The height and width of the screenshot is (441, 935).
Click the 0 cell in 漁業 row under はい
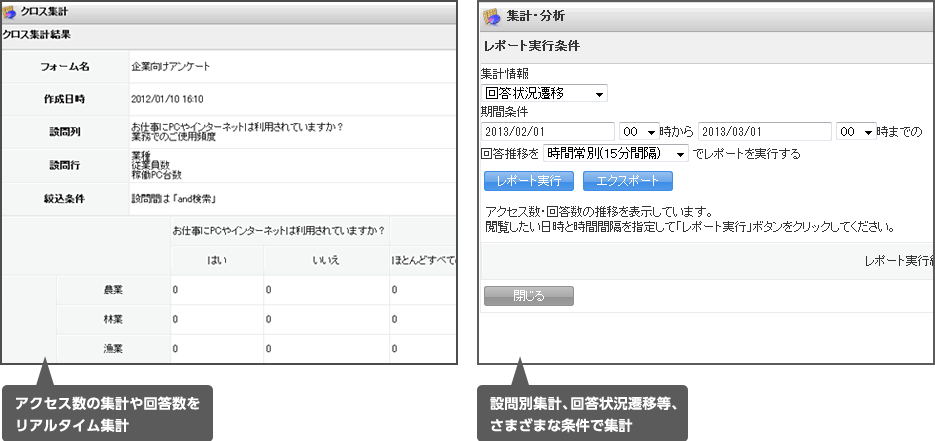217,349
